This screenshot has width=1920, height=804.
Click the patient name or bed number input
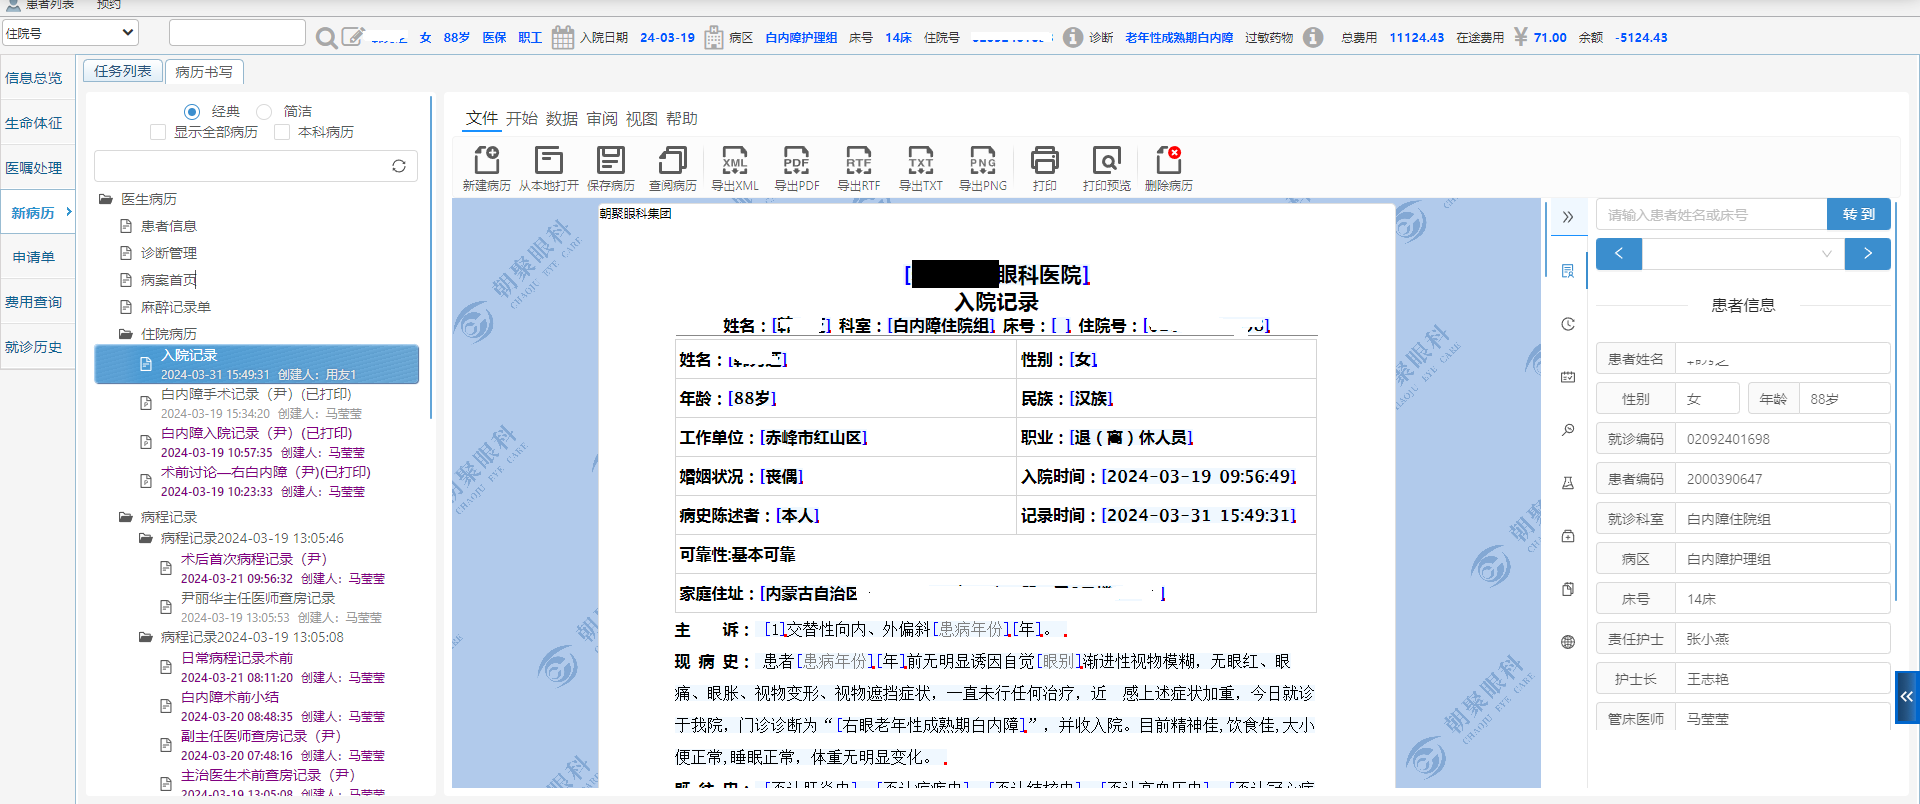(x=1712, y=214)
